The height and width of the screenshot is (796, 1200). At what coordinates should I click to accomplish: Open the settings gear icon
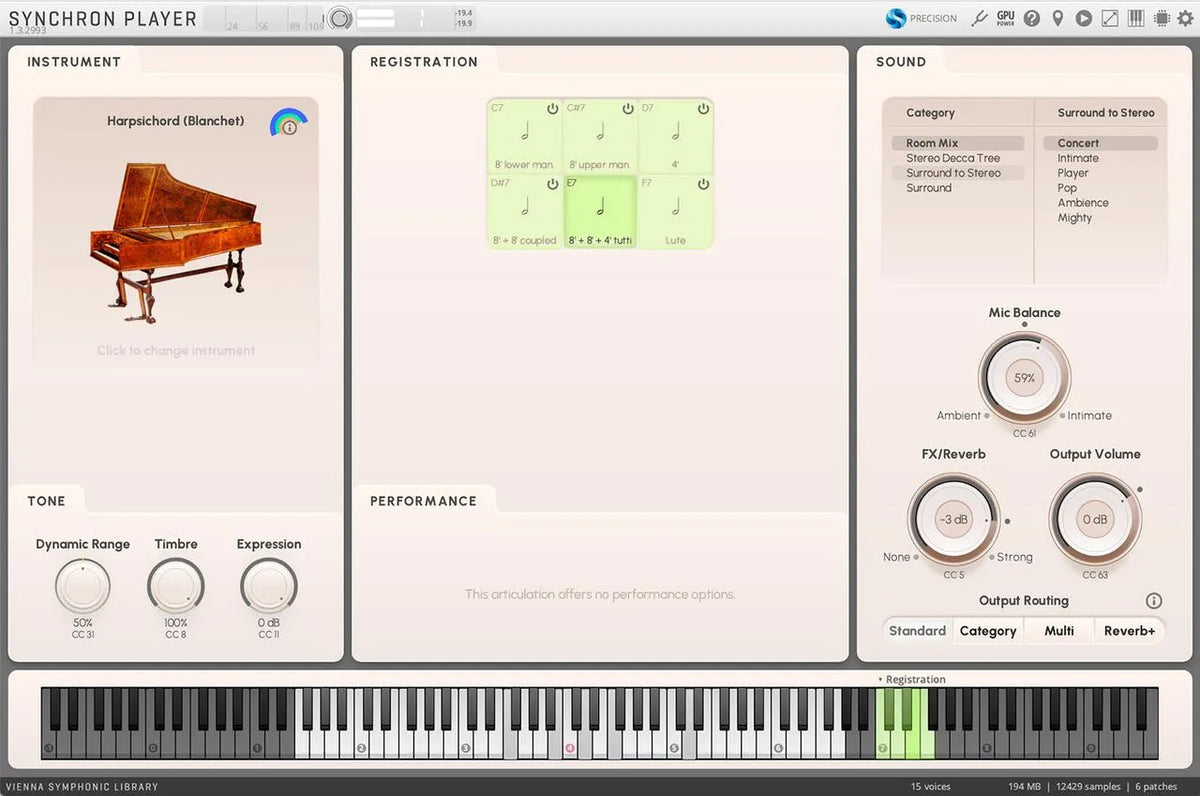(1185, 18)
